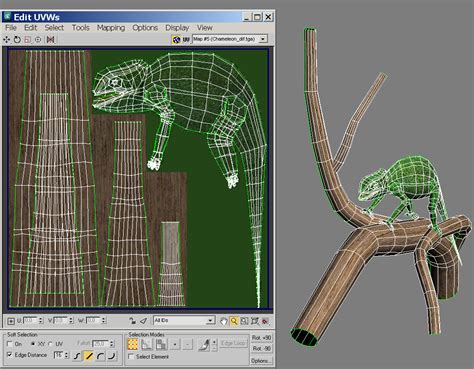
Task: Click the Rot. -90 button
Action: pyautogui.click(x=261, y=349)
